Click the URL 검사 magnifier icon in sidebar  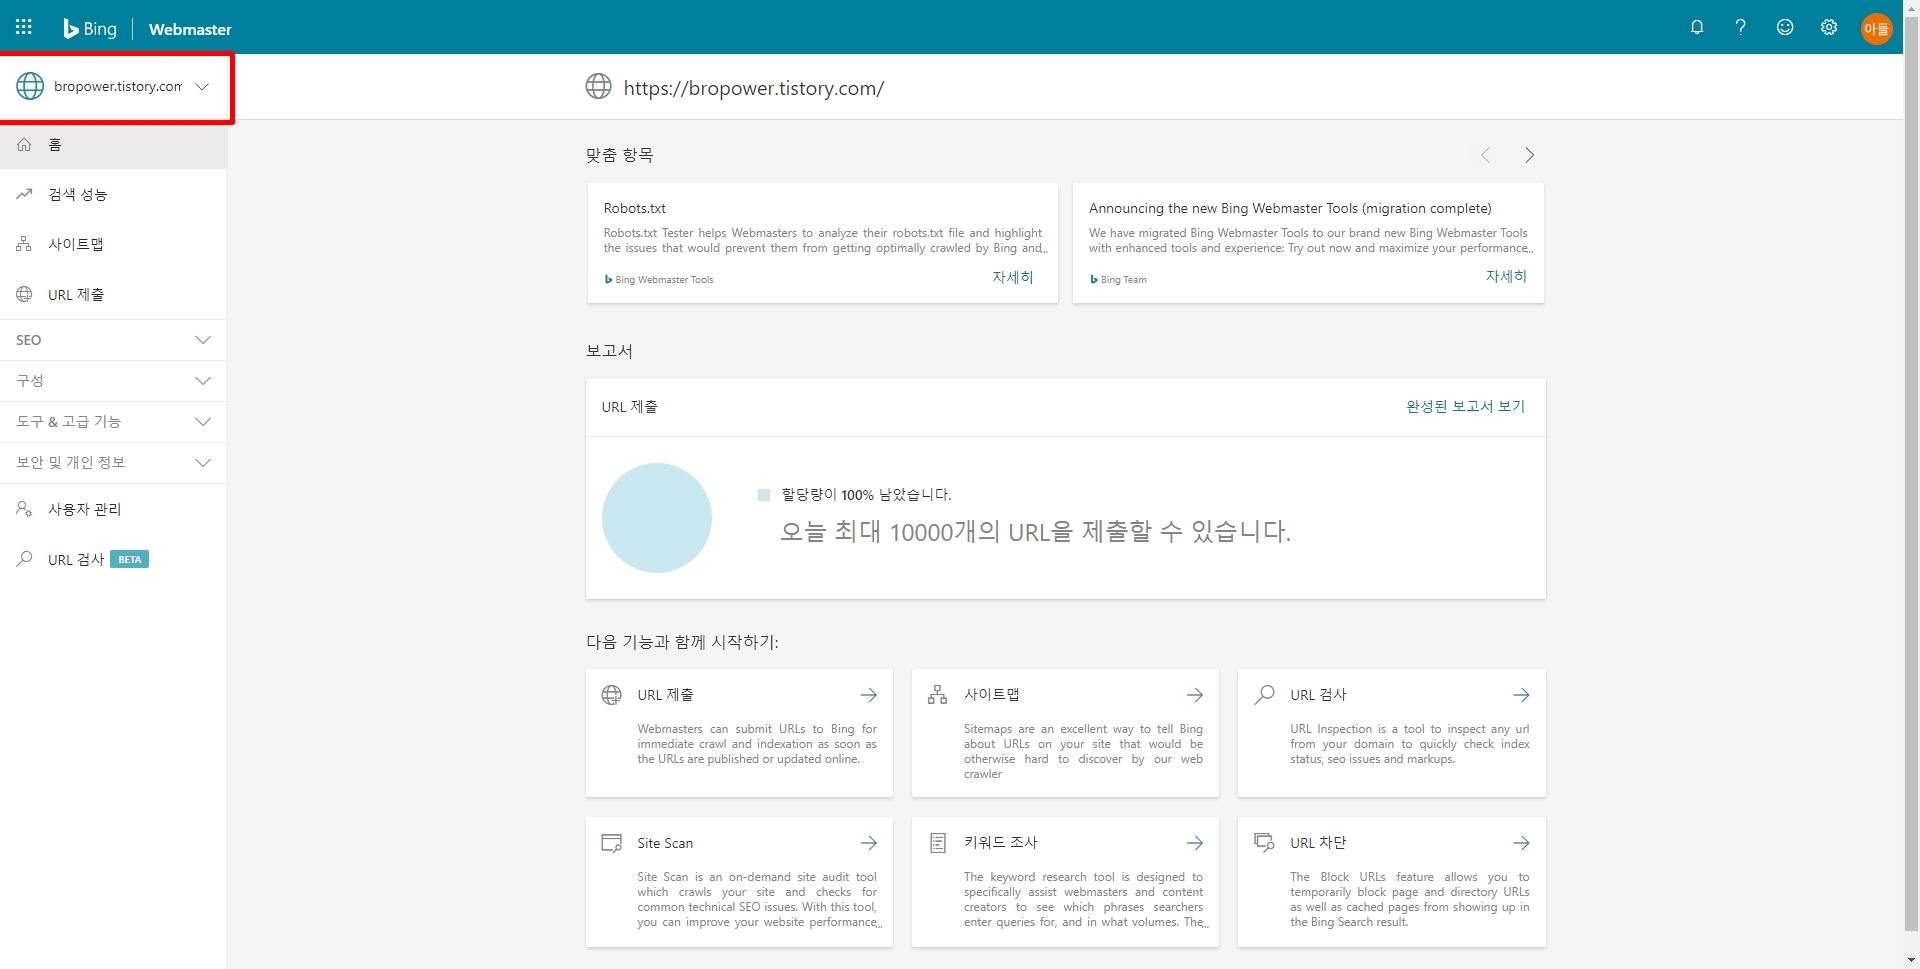[x=24, y=559]
